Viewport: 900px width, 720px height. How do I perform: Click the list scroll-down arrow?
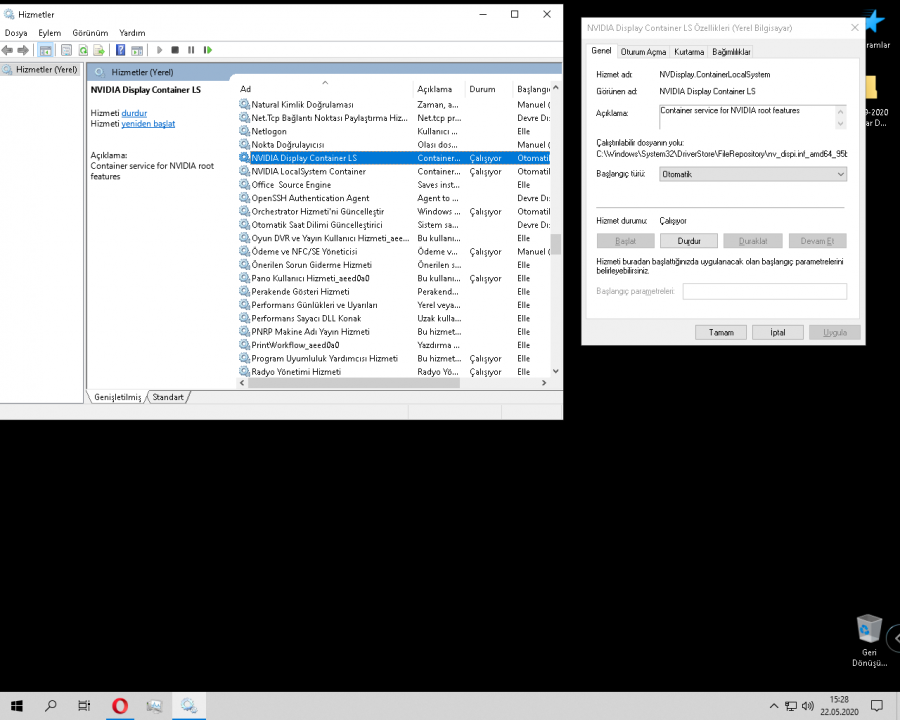point(555,371)
